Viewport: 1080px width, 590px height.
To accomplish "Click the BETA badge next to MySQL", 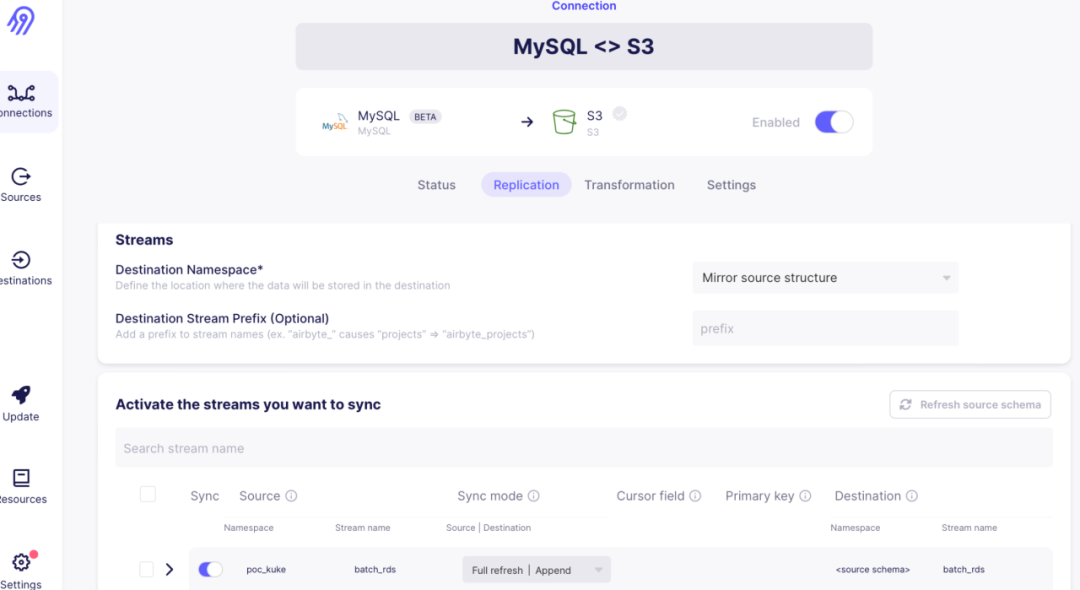I will [425, 116].
